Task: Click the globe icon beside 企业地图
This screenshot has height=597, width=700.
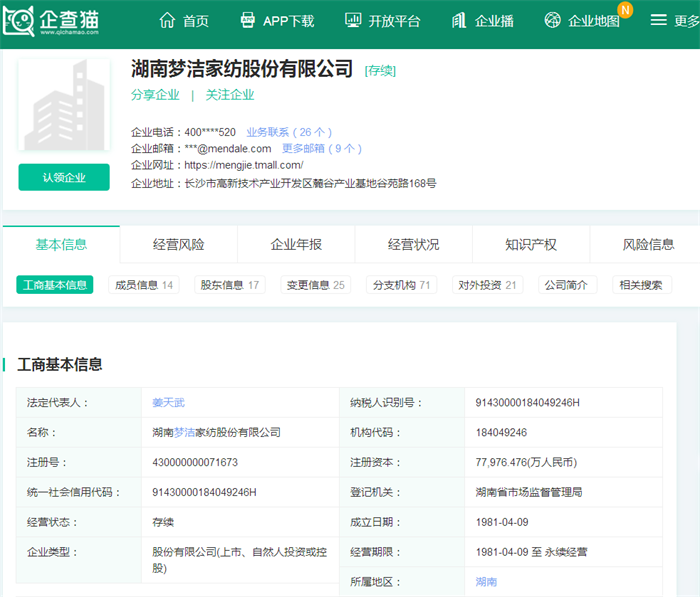Action: tap(553, 20)
